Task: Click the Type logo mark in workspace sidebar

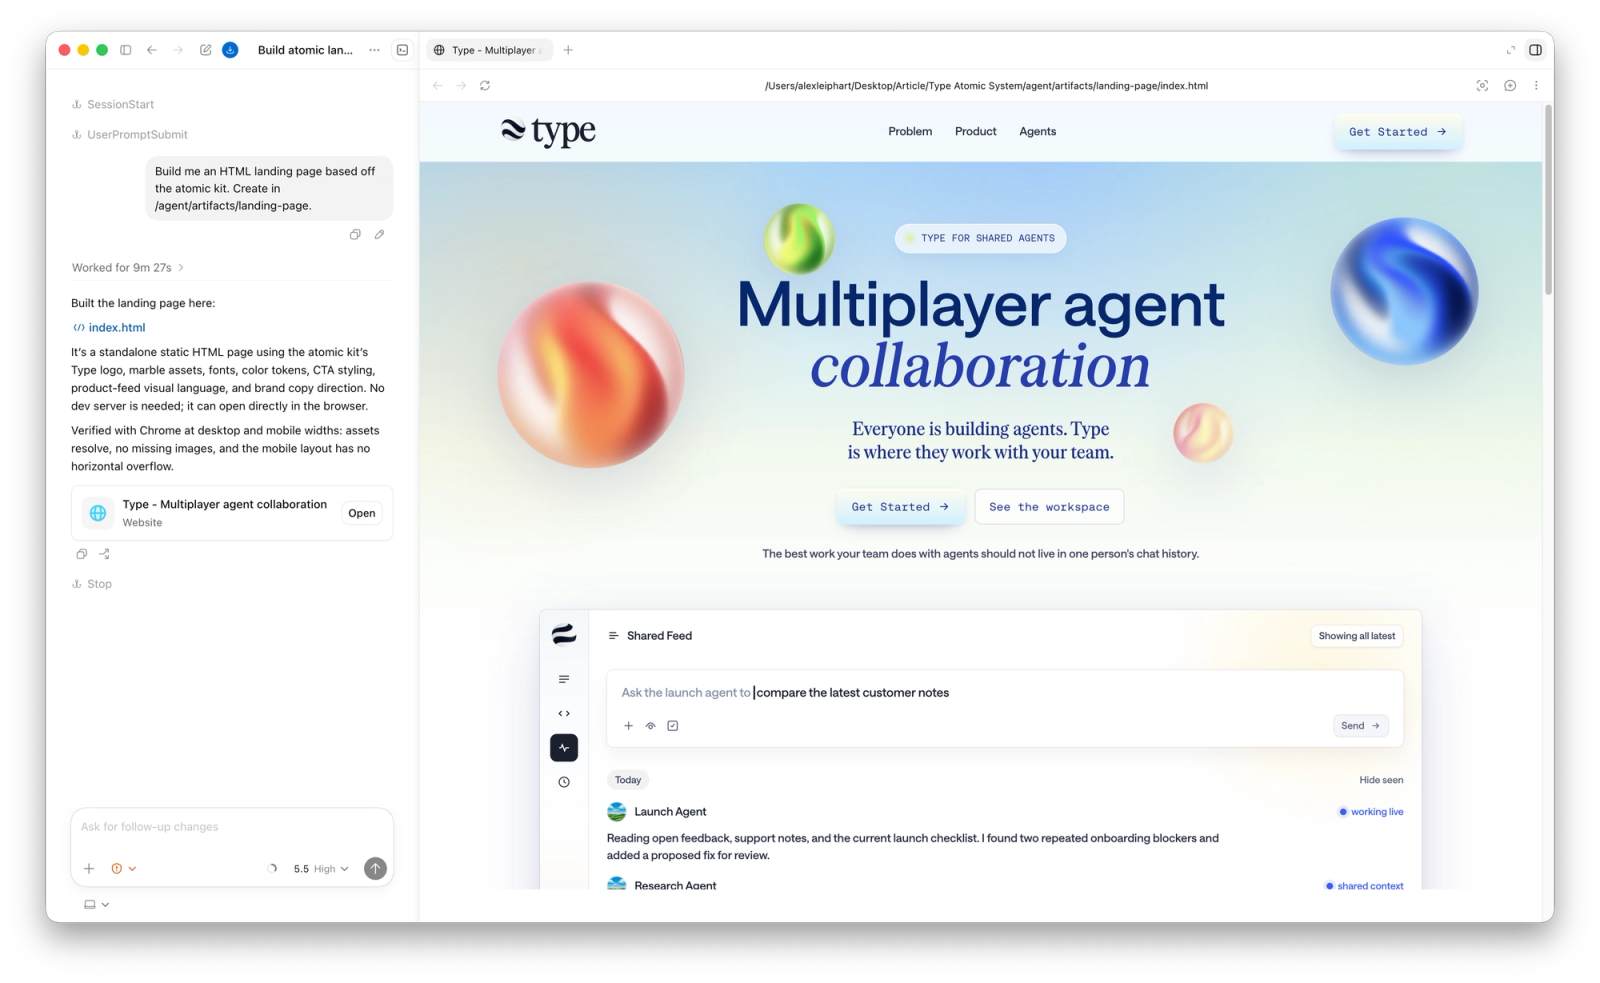Action: click(564, 634)
